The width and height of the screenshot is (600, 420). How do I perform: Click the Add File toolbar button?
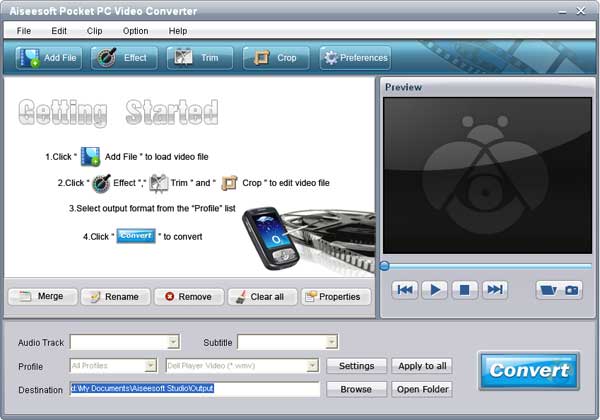click(x=49, y=58)
